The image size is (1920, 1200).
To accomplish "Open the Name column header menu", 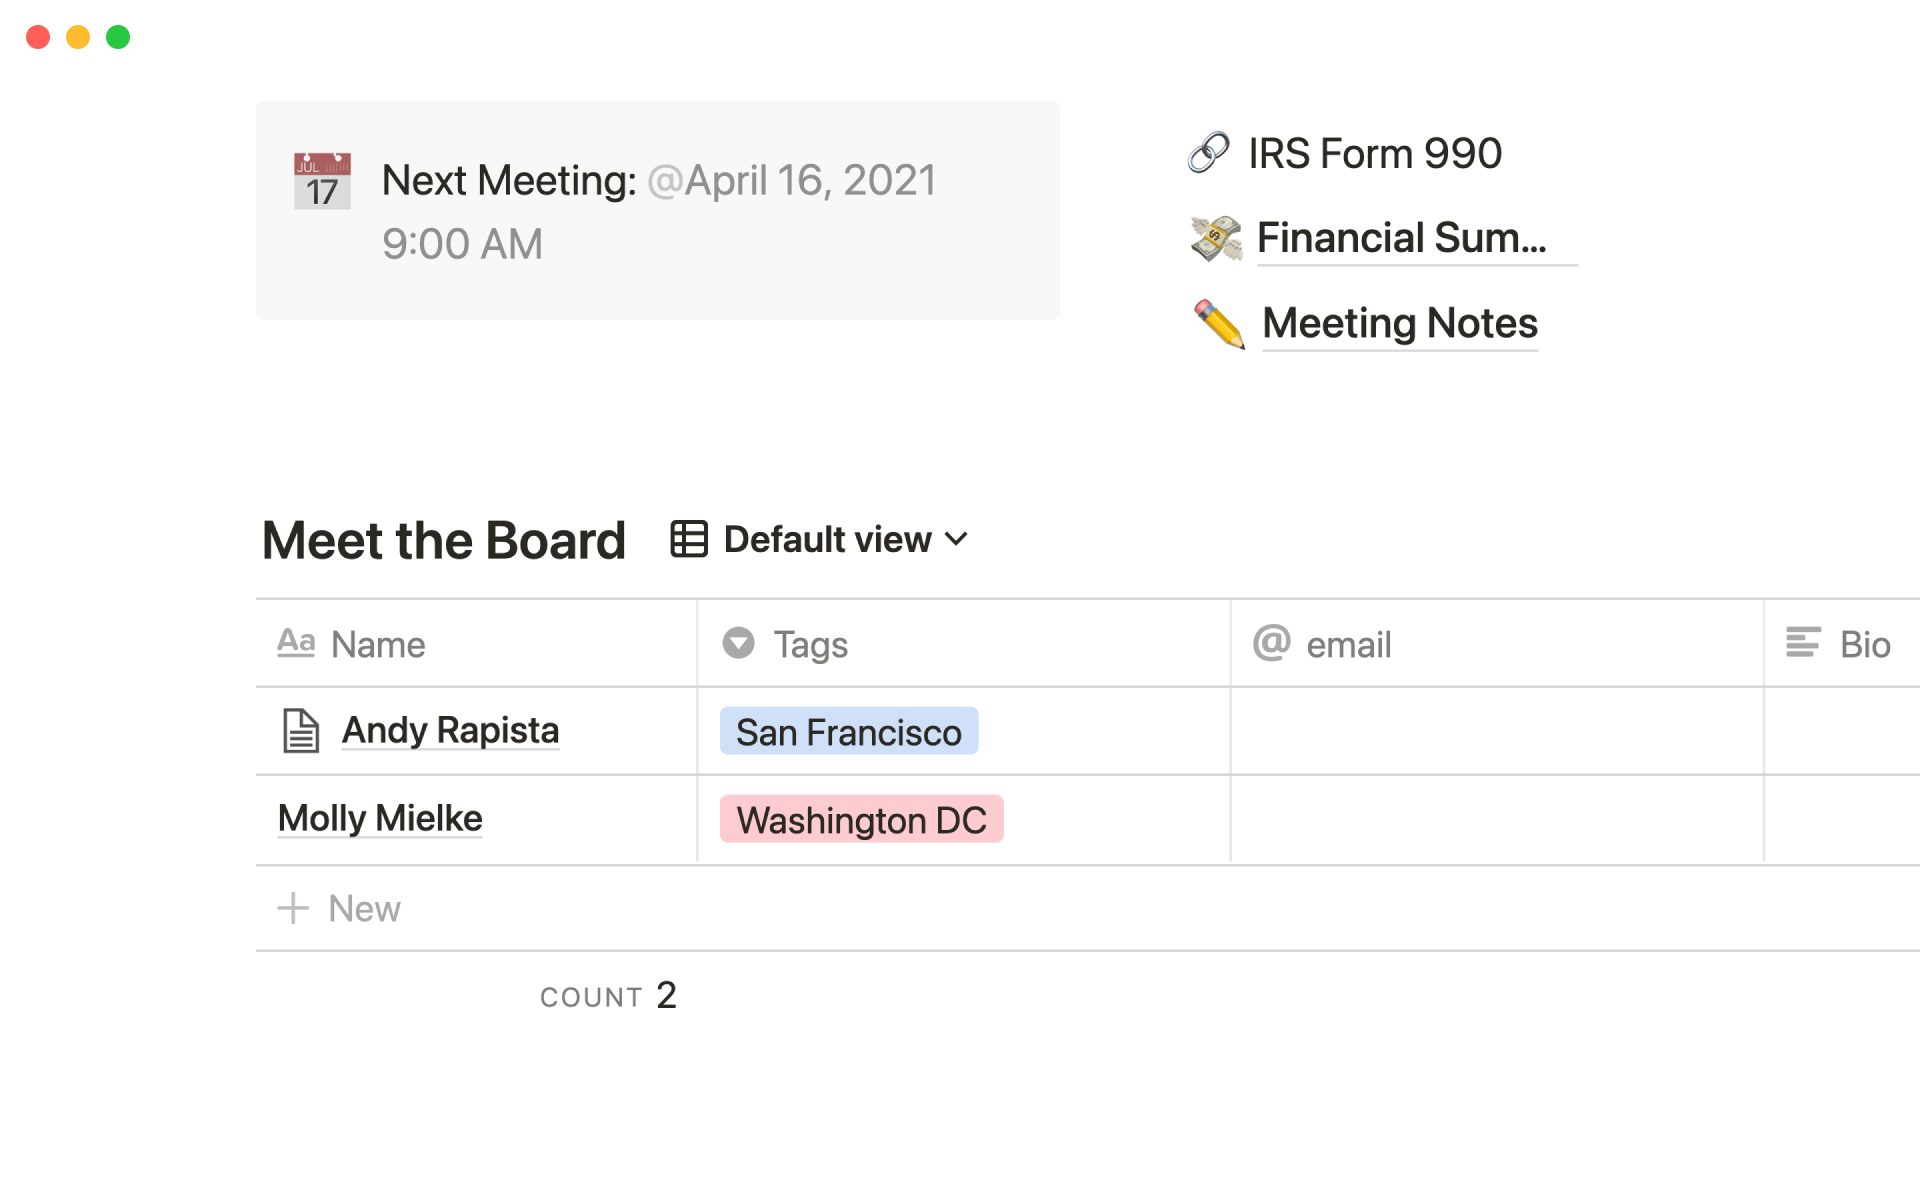I will click(x=378, y=645).
